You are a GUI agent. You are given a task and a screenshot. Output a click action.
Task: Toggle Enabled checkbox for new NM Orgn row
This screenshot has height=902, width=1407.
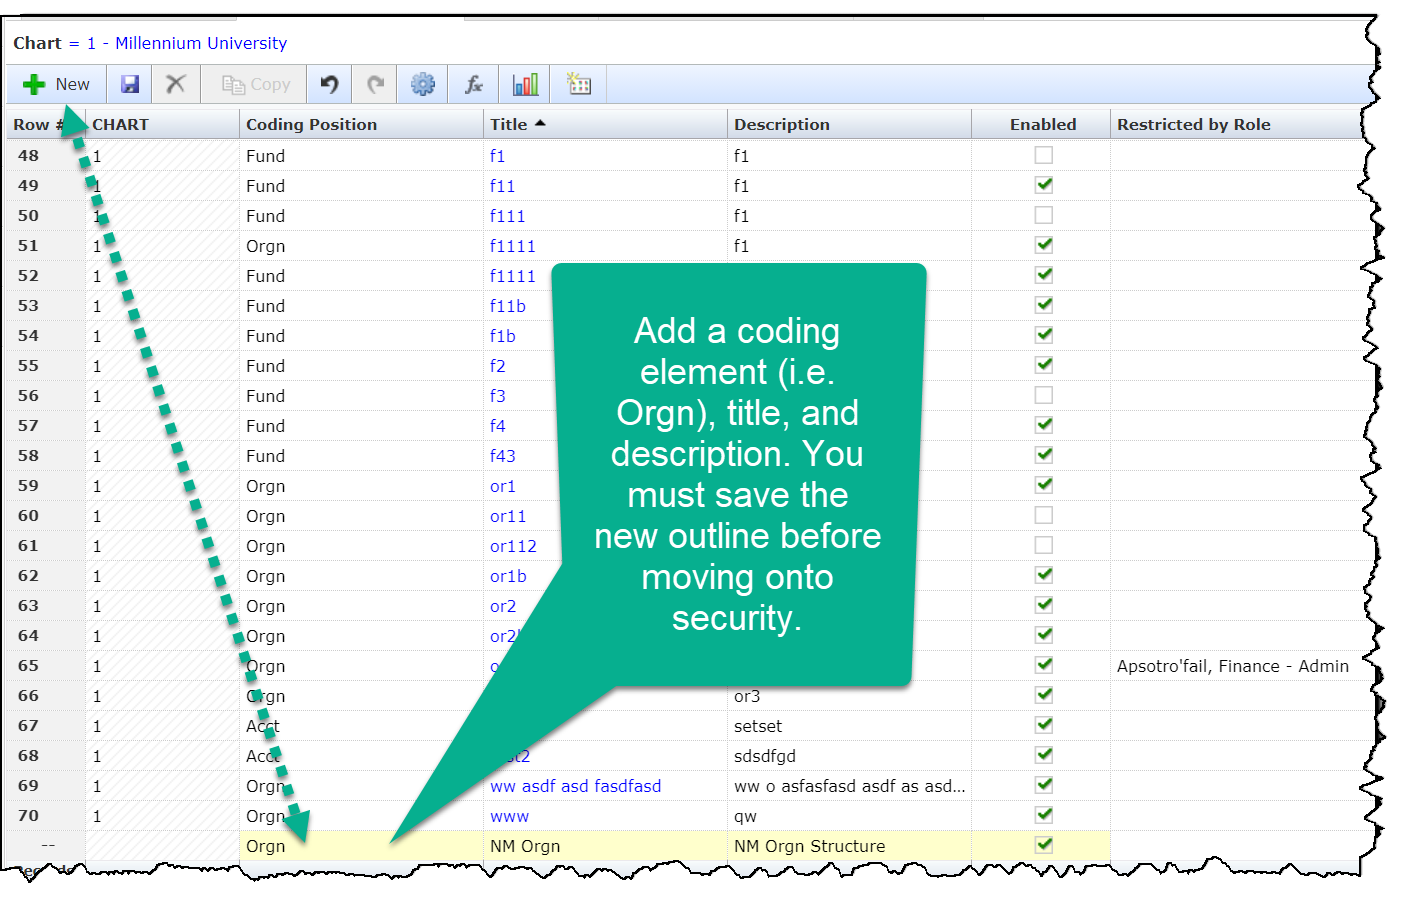(1043, 845)
